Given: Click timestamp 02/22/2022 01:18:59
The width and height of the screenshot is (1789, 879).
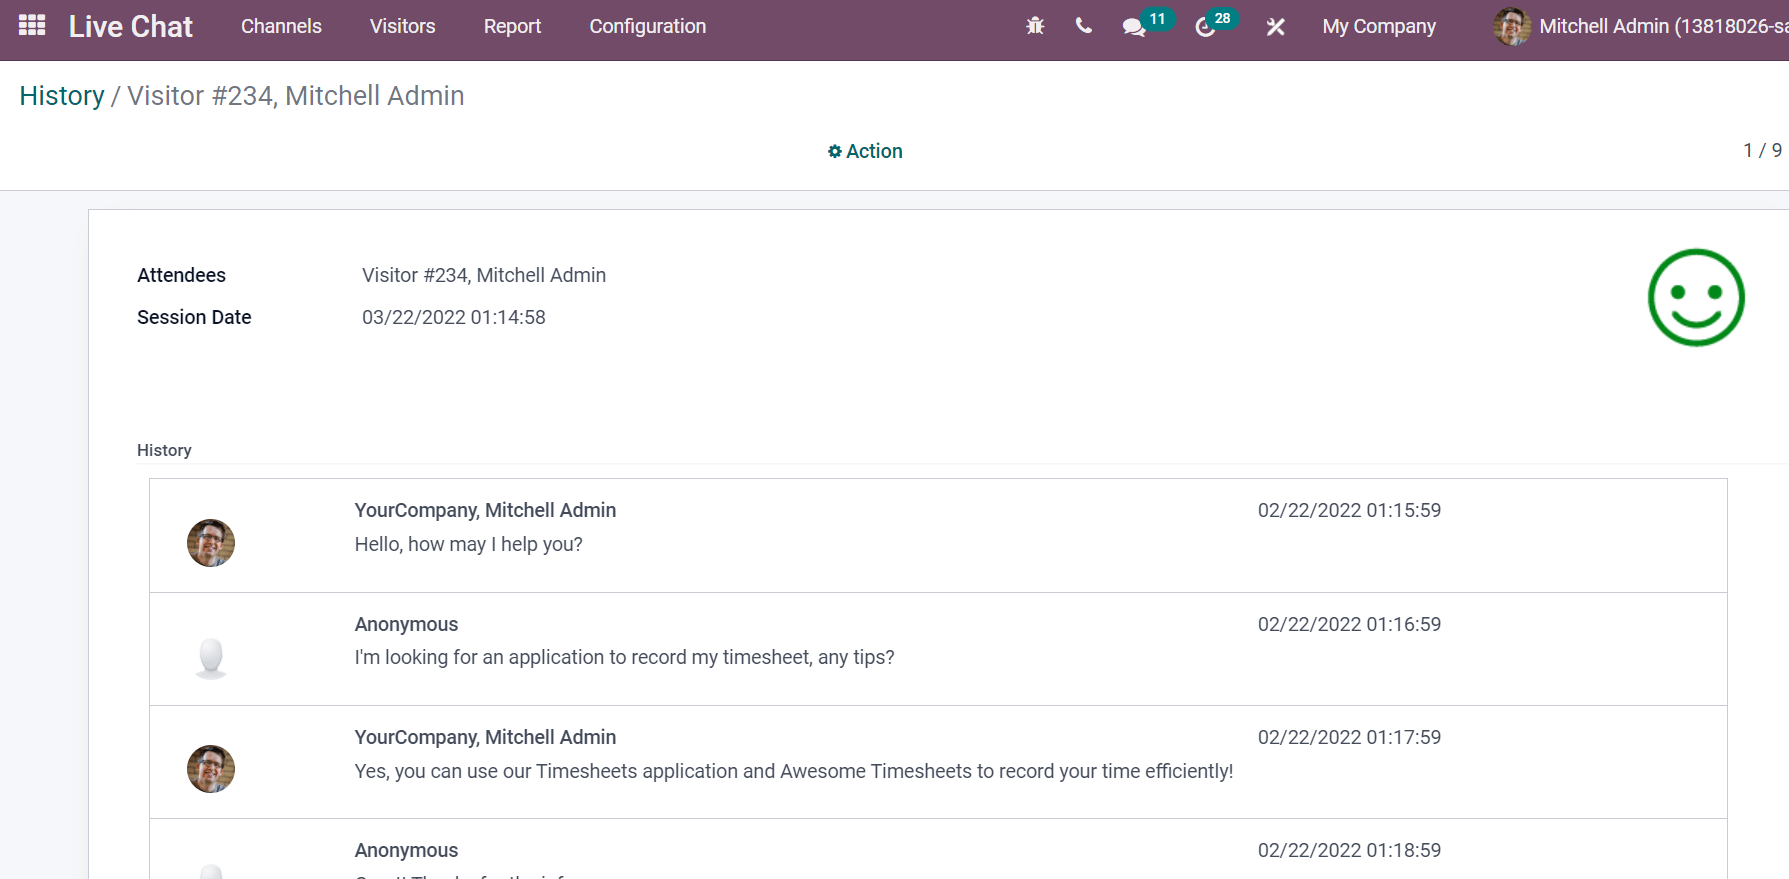Looking at the screenshot, I should tap(1349, 850).
